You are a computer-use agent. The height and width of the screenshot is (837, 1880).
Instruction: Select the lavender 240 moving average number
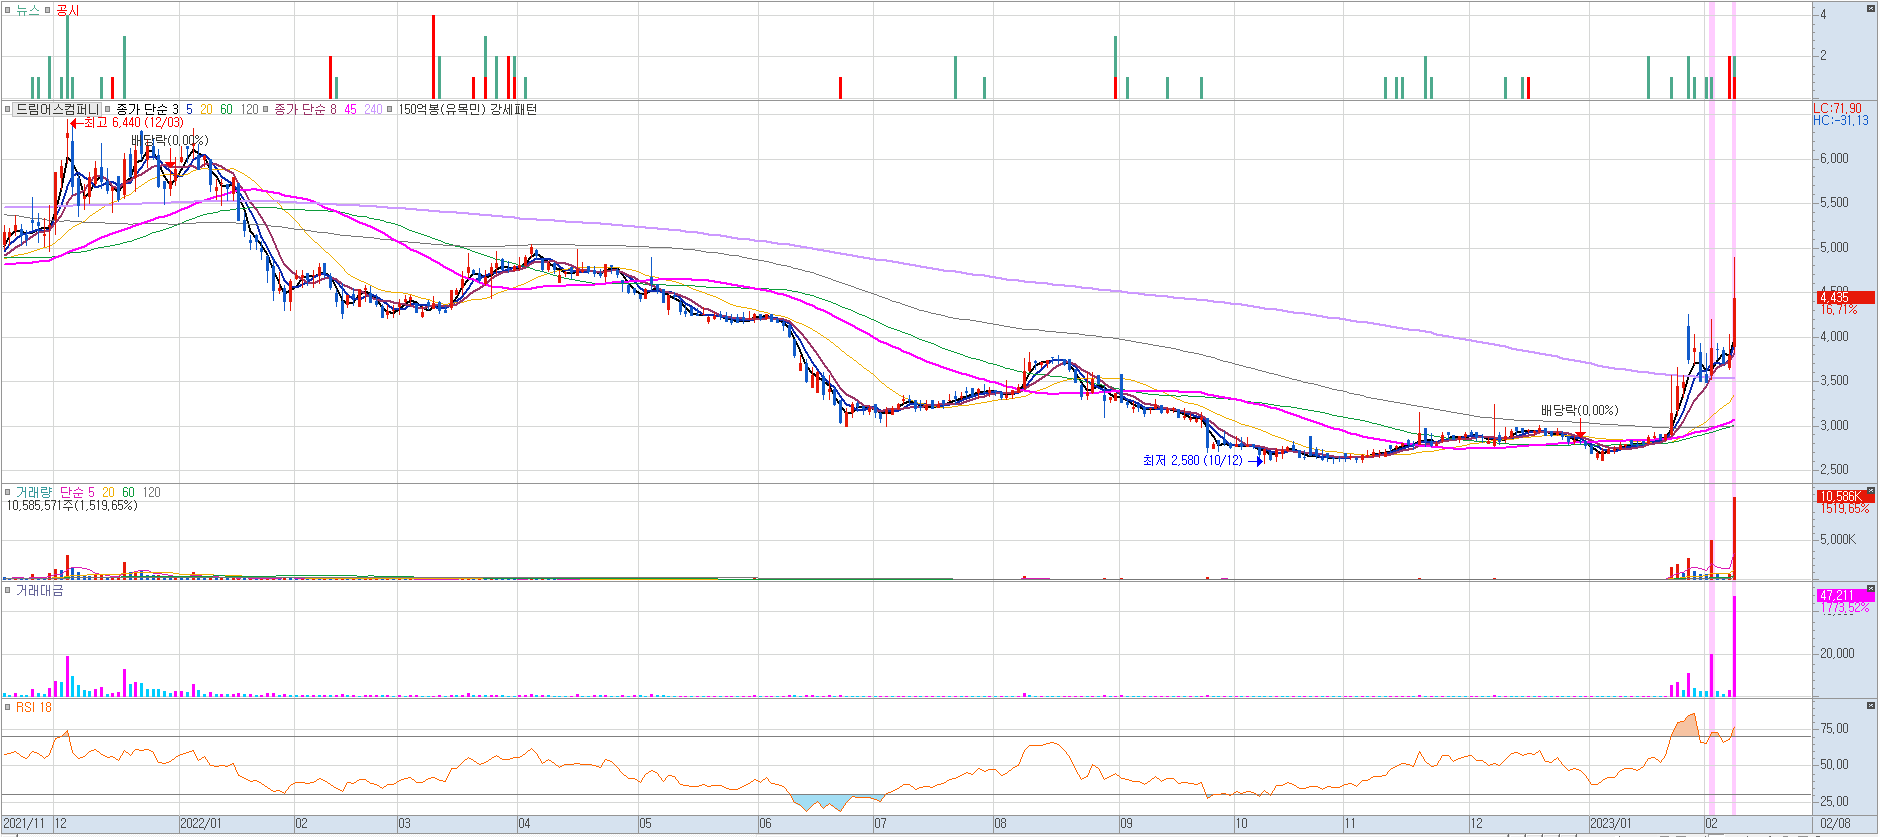click(373, 109)
